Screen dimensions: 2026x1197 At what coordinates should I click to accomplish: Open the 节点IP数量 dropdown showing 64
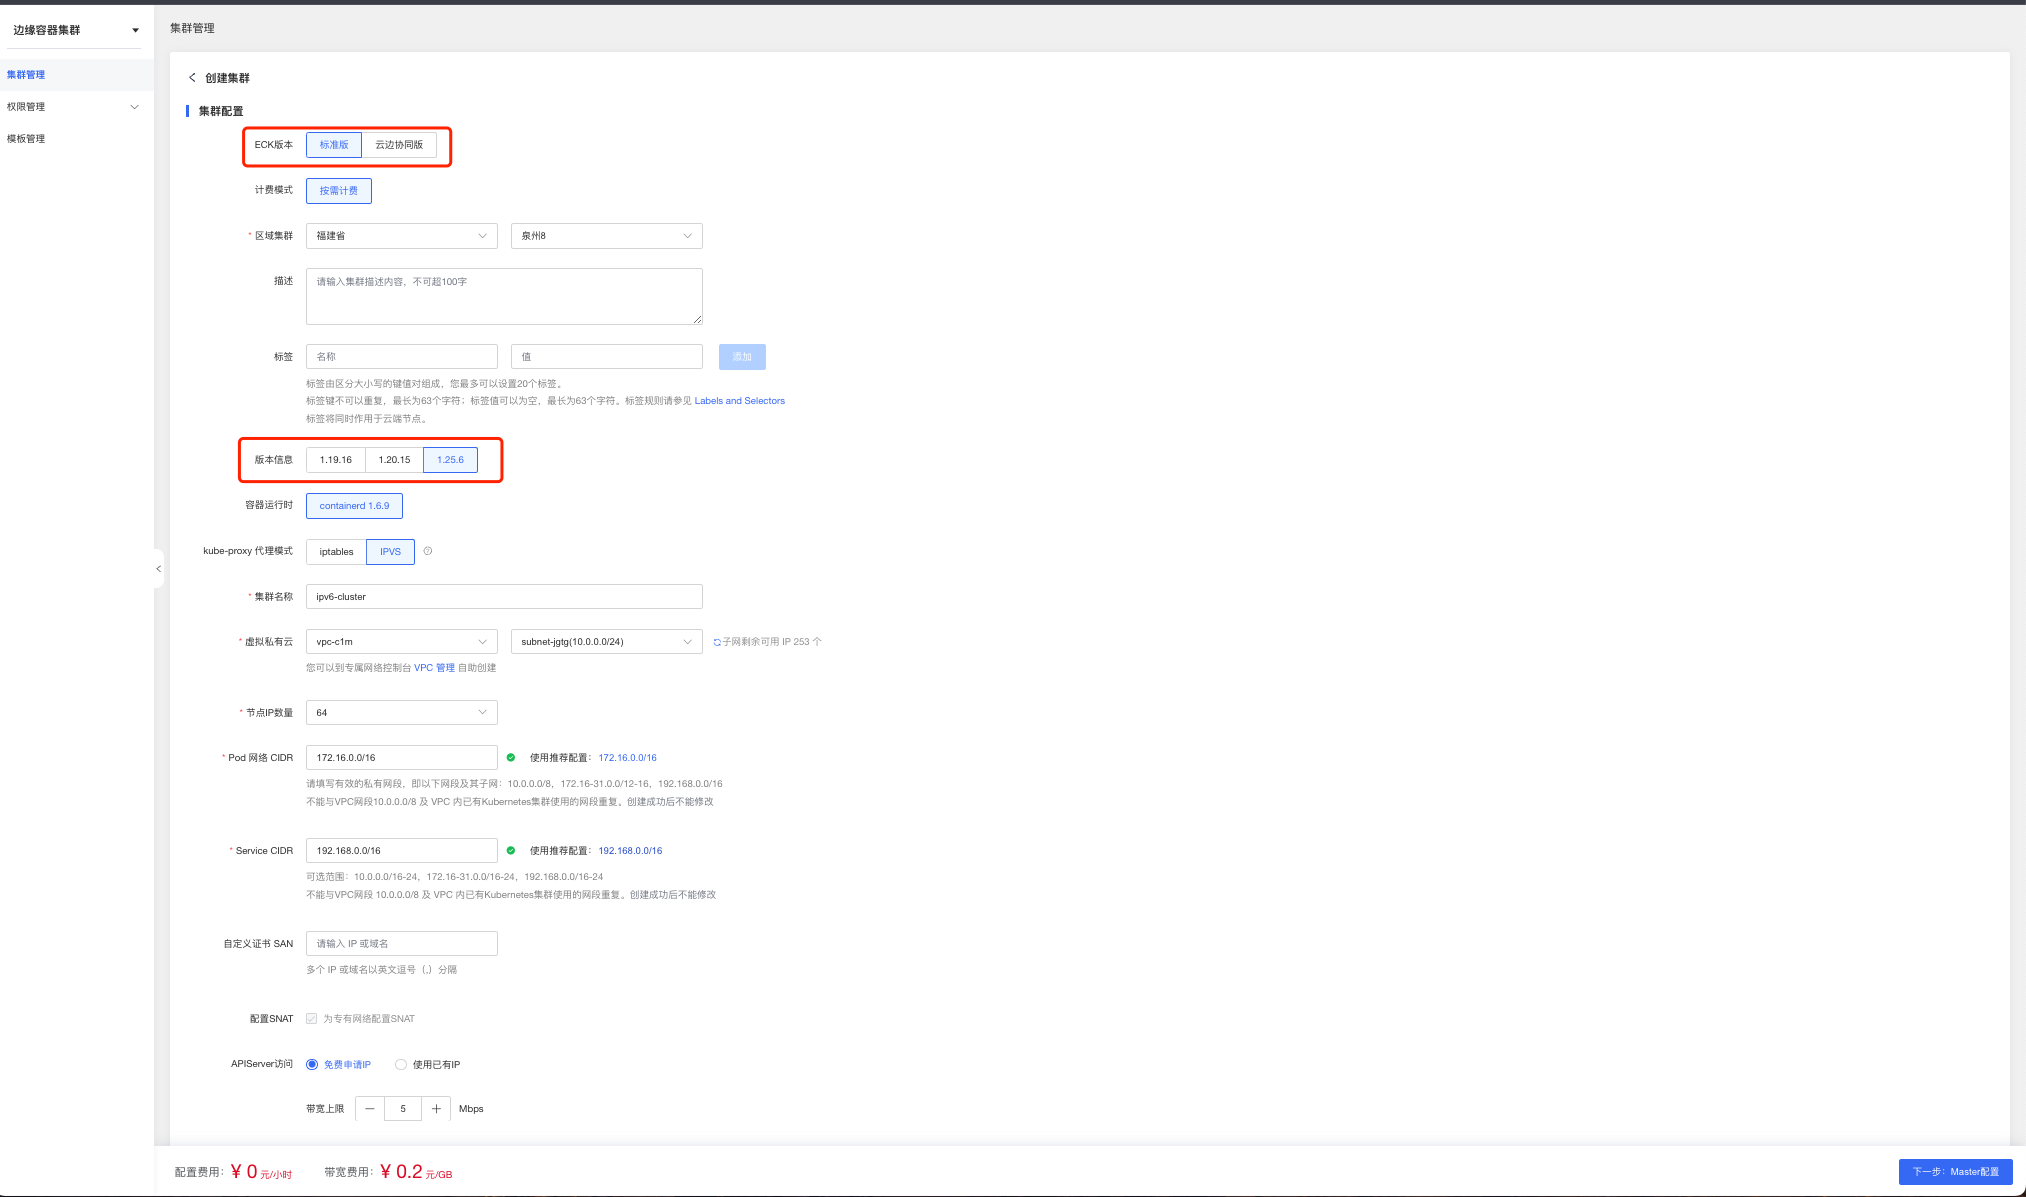pos(402,713)
